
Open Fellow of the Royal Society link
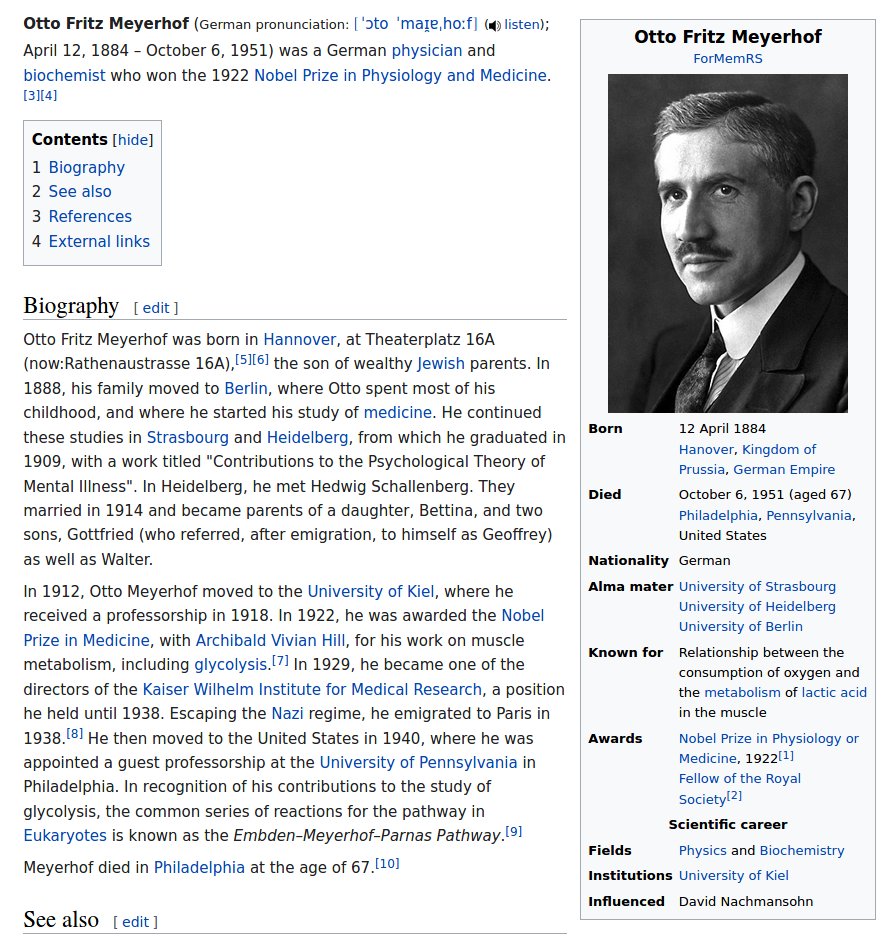tap(740, 789)
